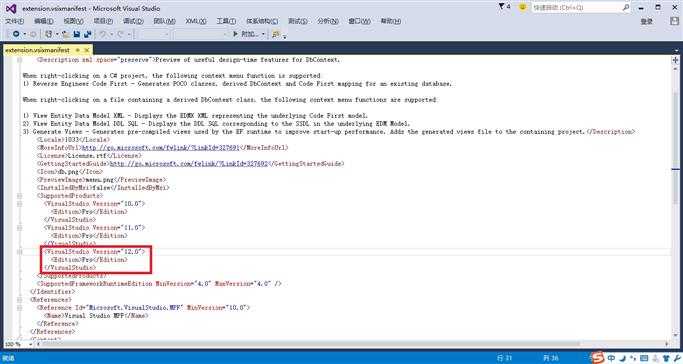The width and height of the screenshot is (683, 364).
Task: Click the feedback smiley icon
Action: [x=523, y=7]
